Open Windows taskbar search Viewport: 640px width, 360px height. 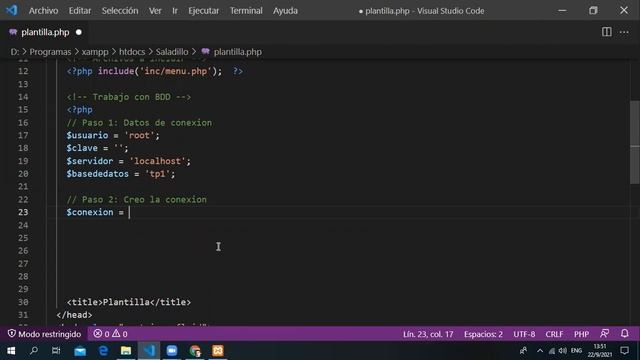point(34,351)
